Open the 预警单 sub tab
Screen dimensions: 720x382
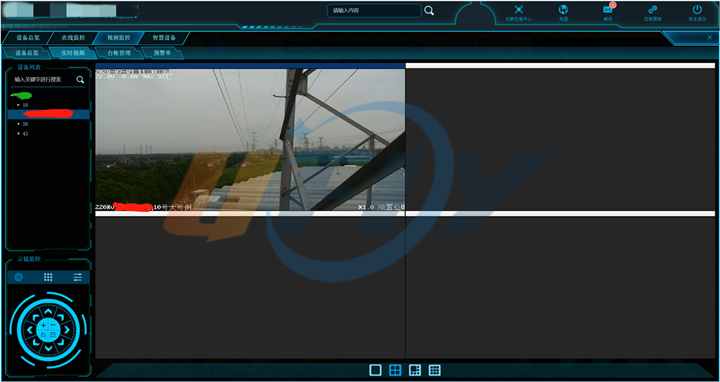tap(162, 53)
